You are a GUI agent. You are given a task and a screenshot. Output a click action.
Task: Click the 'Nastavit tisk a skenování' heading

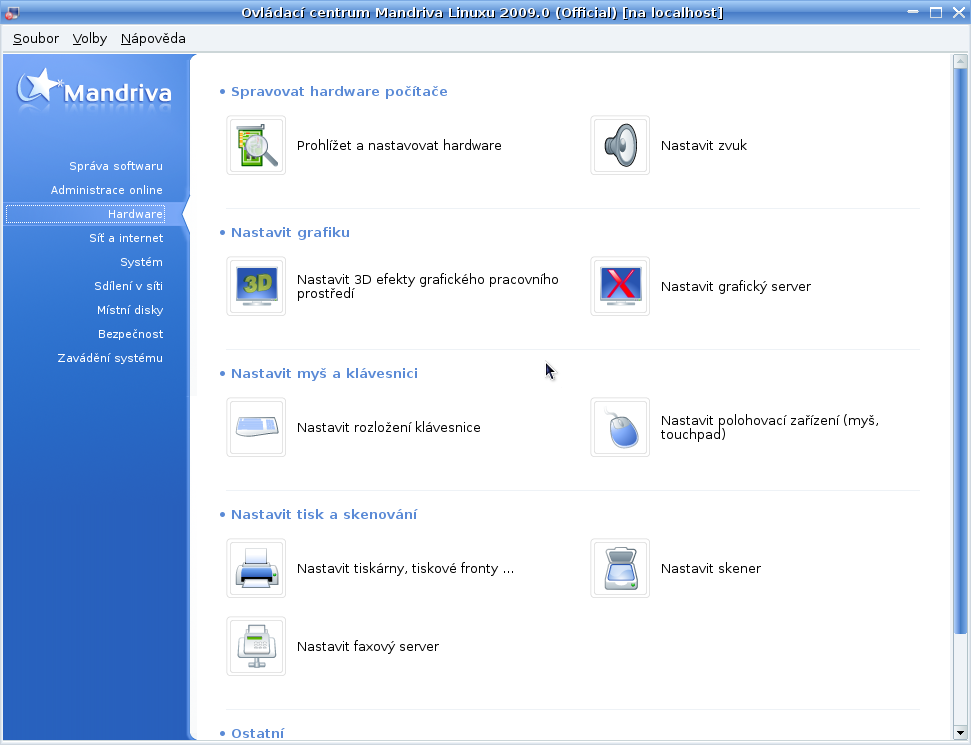[x=324, y=514]
